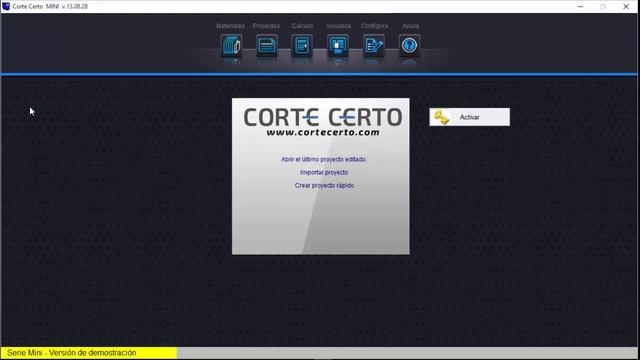Close the Corte Certo window

pos(626,7)
